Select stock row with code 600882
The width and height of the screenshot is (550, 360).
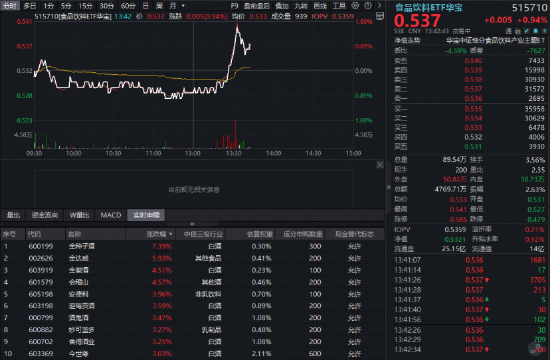[x=192, y=330]
